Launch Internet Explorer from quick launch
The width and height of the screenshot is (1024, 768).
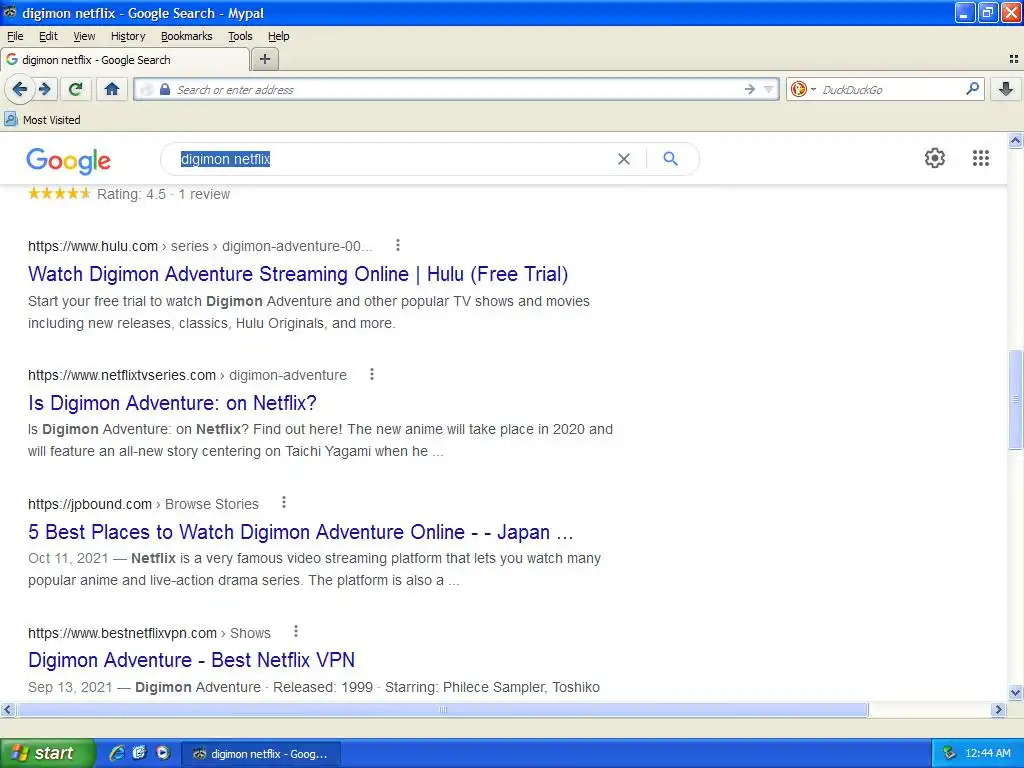click(117, 753)
